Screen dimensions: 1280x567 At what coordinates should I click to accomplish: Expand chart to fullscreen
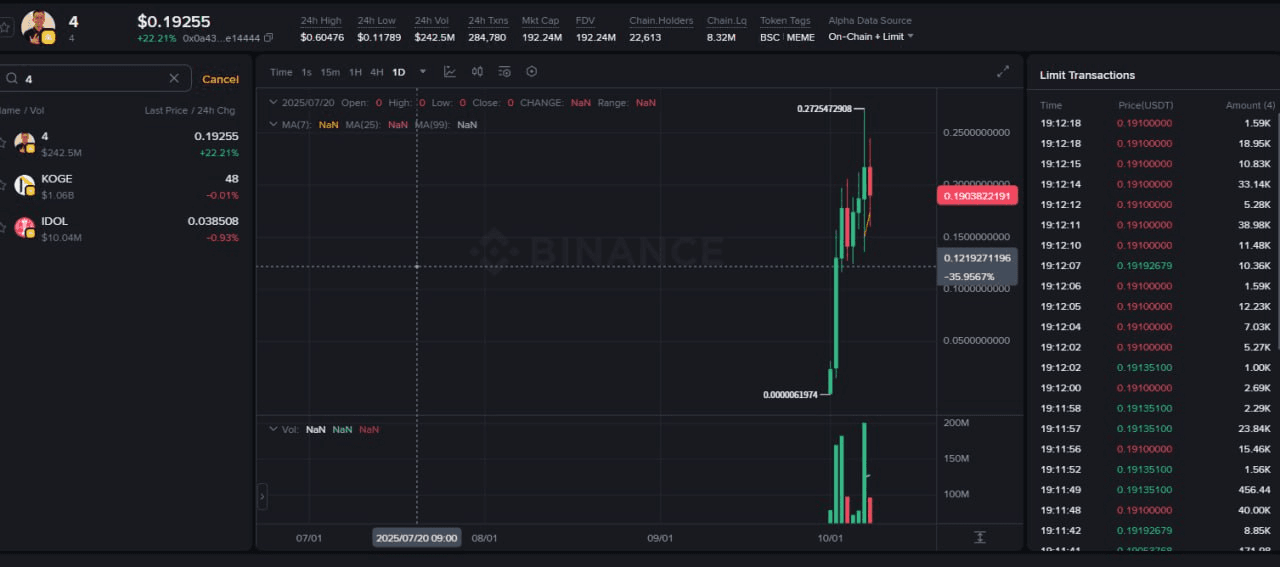click(x=1003, y=72)
